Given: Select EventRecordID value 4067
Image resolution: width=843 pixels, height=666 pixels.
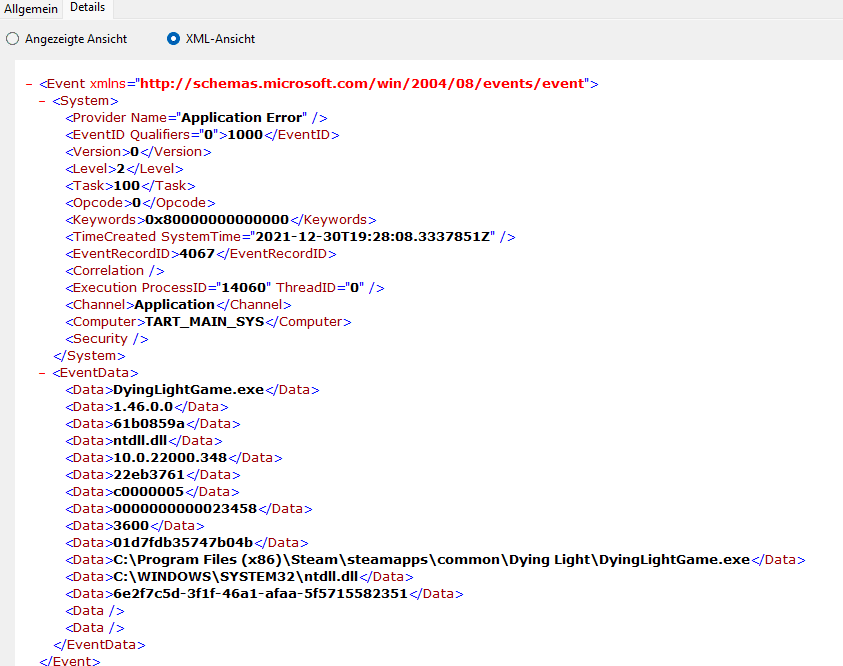Looking at the screenshot, I should point(197,254).
